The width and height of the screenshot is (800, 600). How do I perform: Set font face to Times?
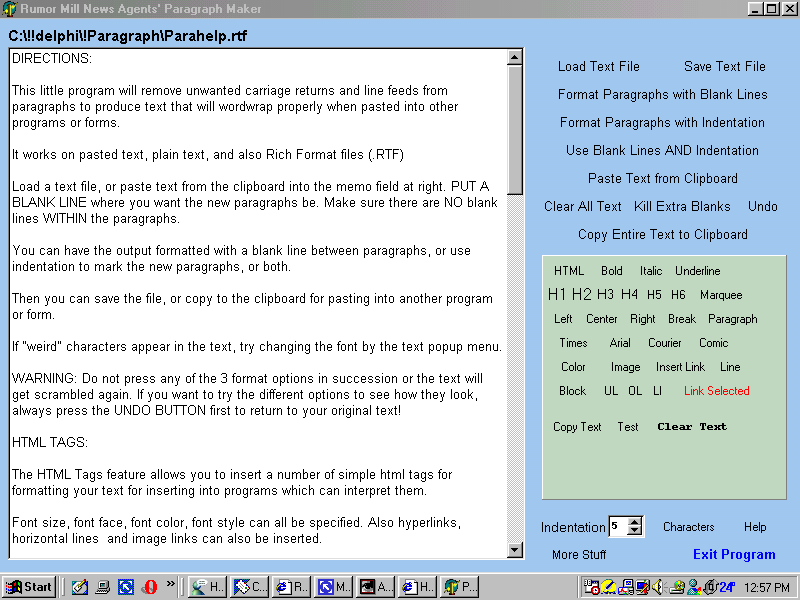[573, 343]
